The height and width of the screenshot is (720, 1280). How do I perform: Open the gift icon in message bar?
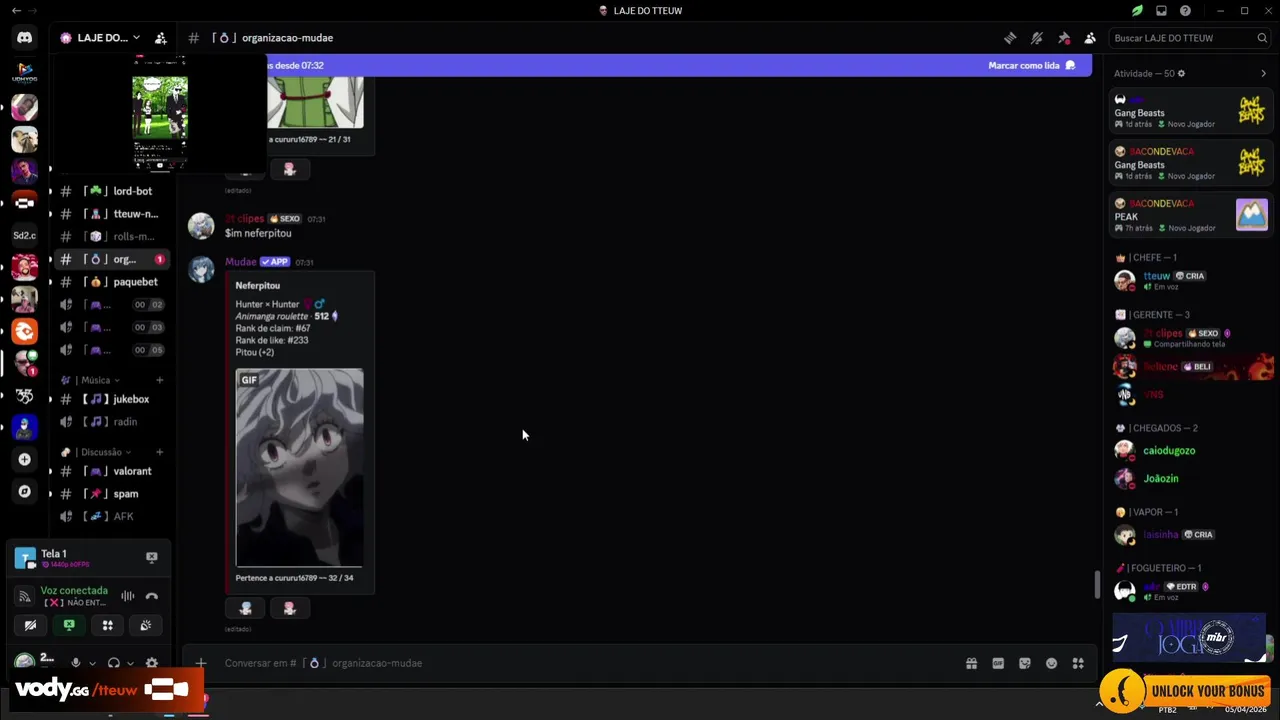coord(971,663)
